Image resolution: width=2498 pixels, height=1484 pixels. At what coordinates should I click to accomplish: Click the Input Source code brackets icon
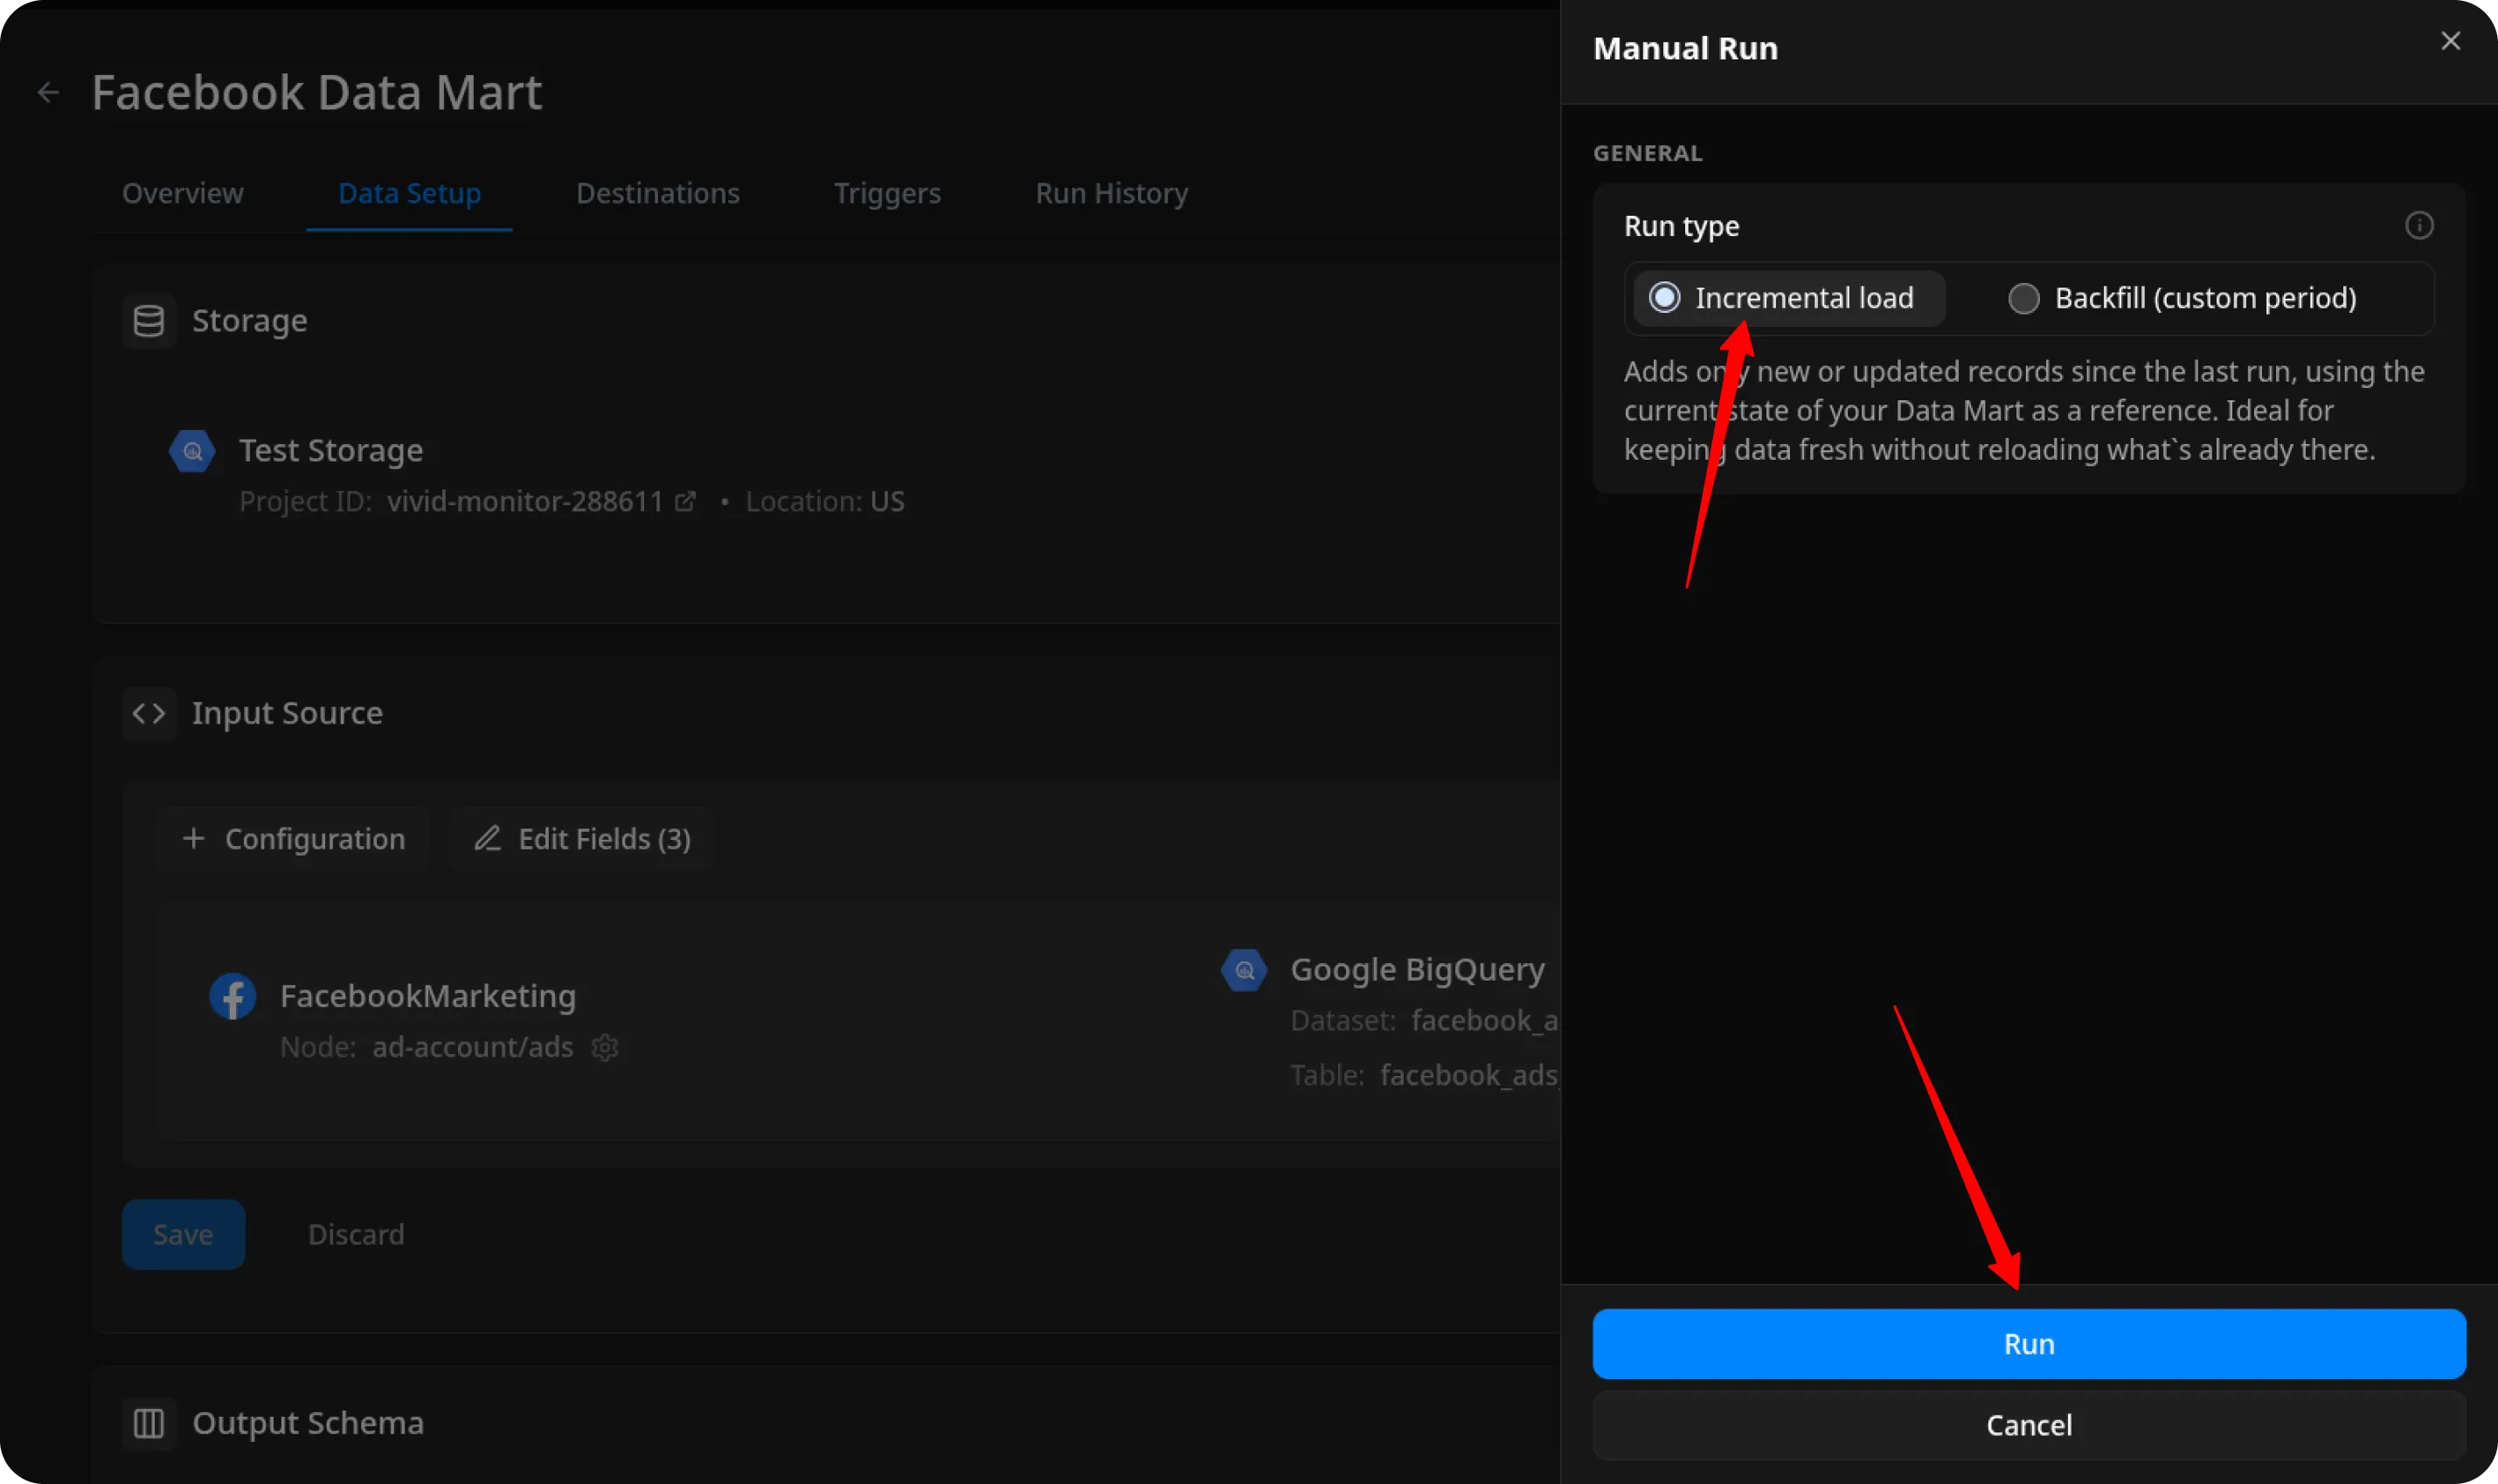[149, 713]
